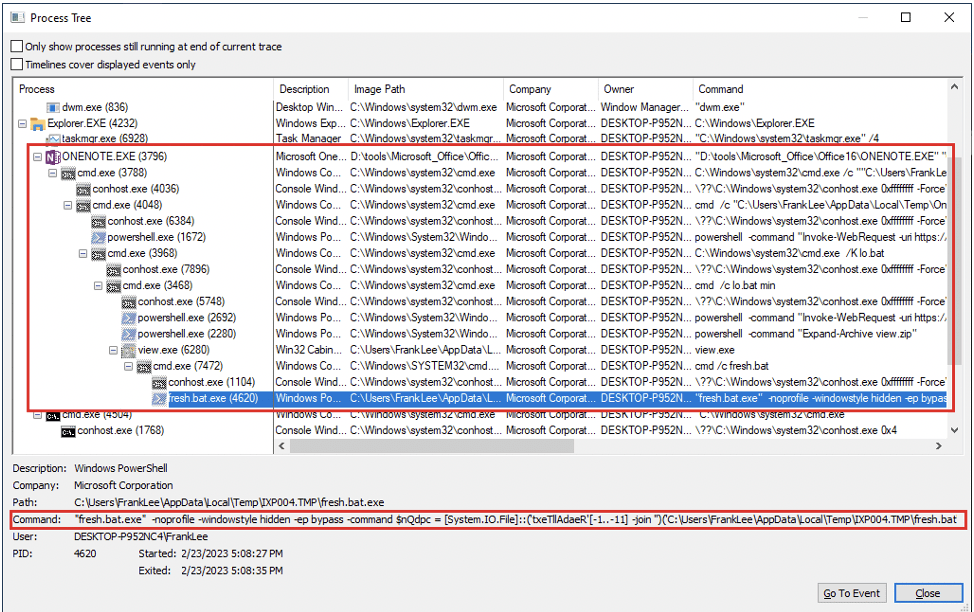This screenshot has width=974, height=612.
Task: Collapse the ONENOTE.EXE tree node
Action: coord(37,157)
